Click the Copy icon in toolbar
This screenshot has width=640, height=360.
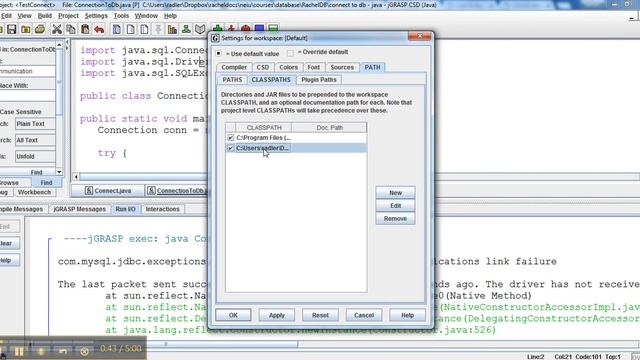coord(71,29)
